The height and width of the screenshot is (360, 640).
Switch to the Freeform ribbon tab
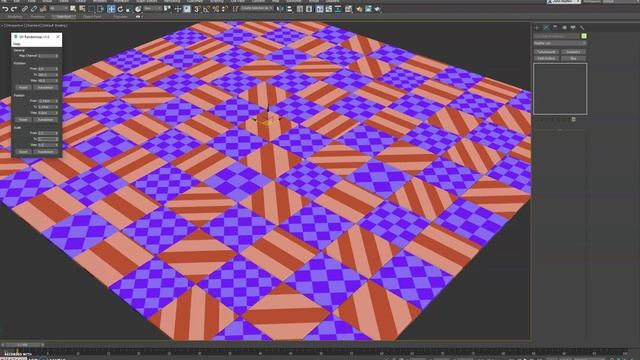38,17
